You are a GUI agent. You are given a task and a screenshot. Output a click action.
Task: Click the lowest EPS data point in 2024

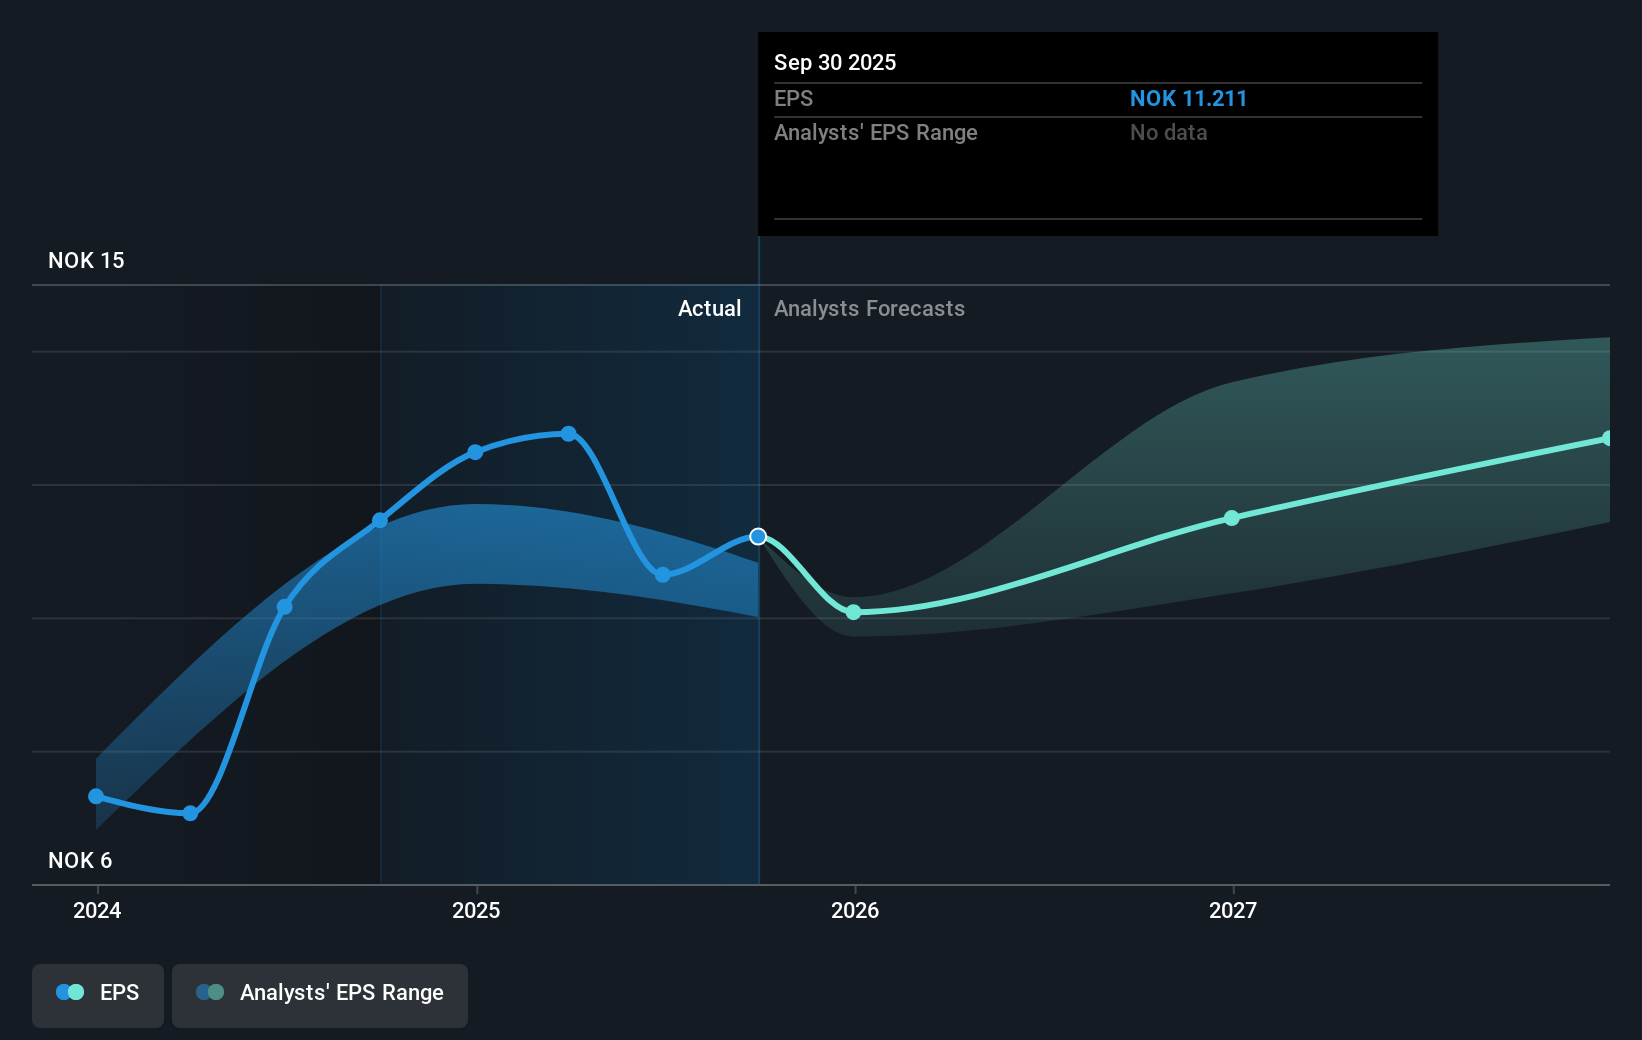(191, 813)
